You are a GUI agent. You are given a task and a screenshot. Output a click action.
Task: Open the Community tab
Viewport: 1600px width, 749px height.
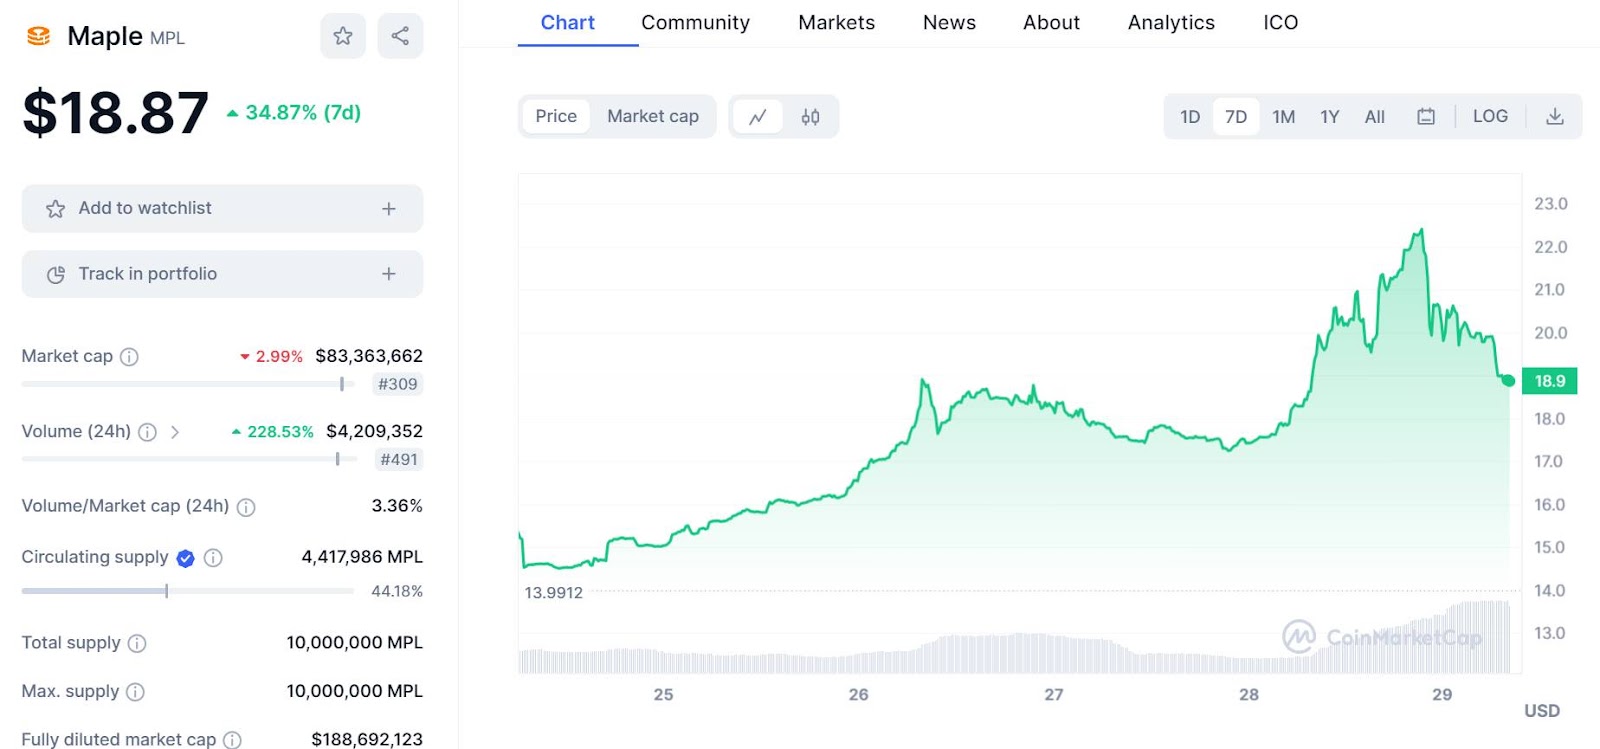click(695, 22)
